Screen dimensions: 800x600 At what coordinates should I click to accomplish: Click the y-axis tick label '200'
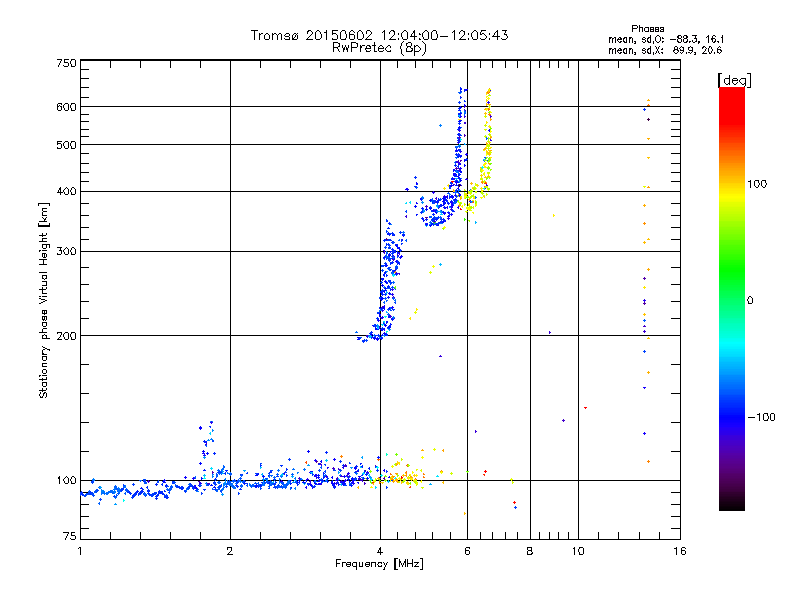[x=66, y=336]
